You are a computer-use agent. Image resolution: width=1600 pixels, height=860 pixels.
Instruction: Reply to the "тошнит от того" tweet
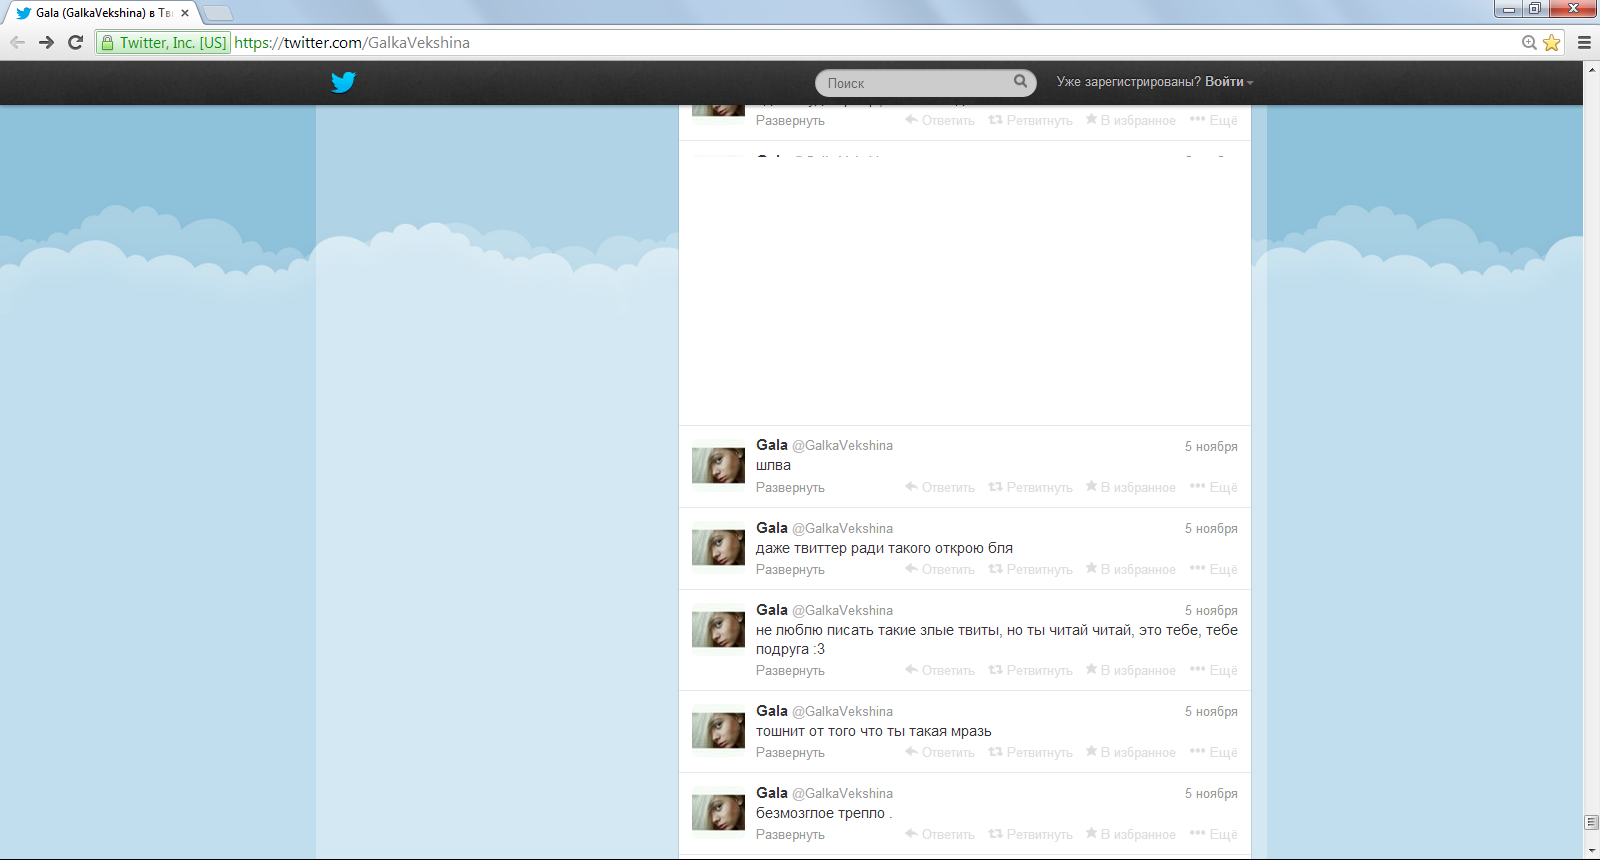(x=940, y=752)
